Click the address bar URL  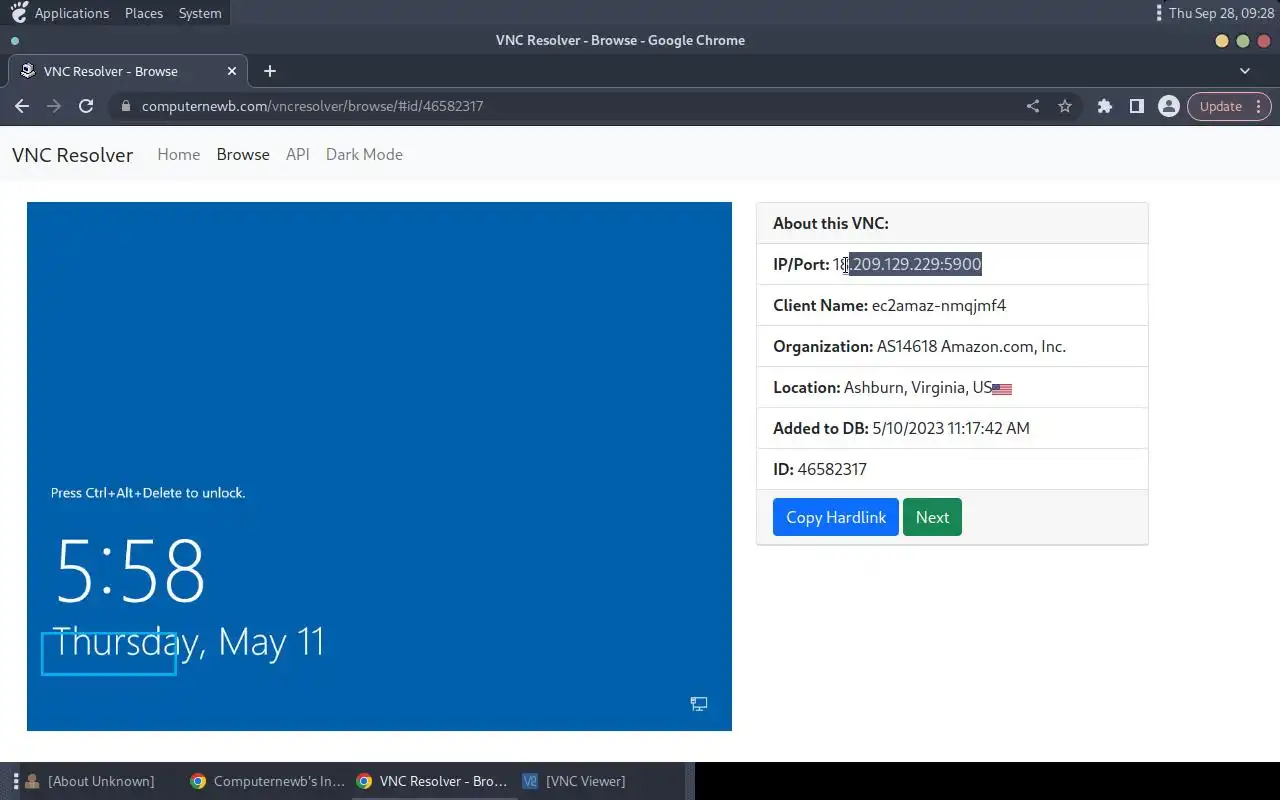coord(313,106)
